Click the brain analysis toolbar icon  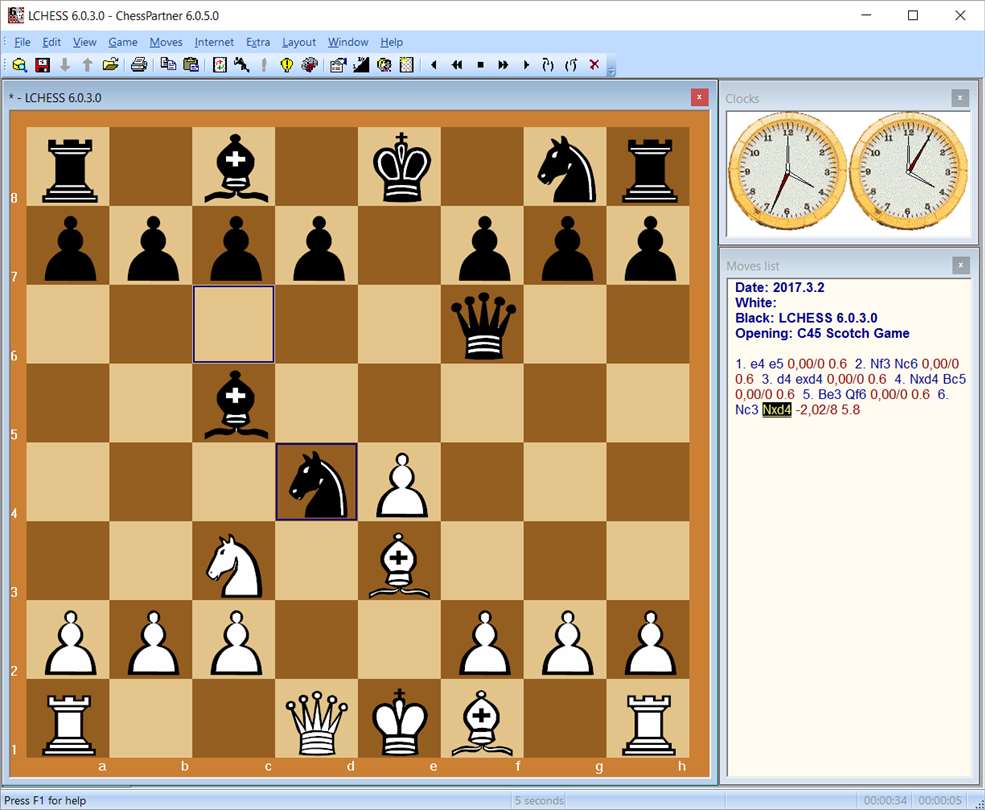click(310, 65)
